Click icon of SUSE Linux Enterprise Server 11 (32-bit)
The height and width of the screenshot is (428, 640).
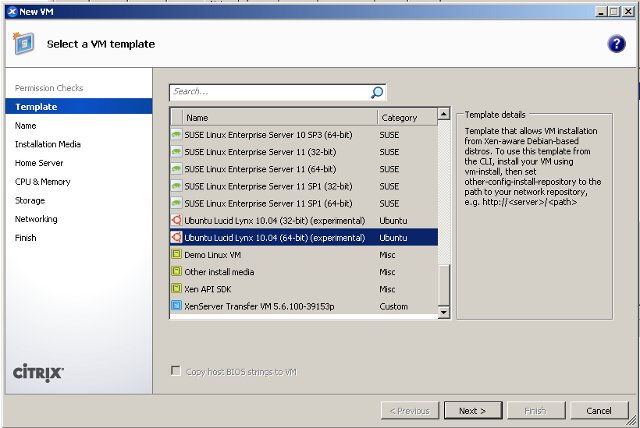(176, 152)
